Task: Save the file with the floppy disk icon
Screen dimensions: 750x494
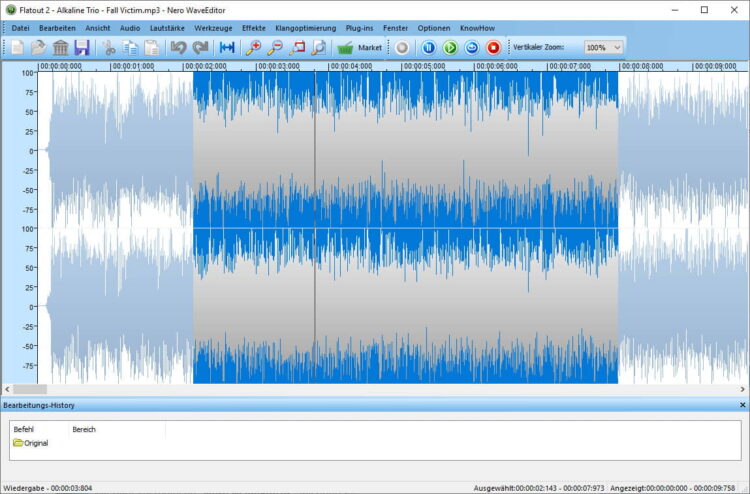Action: (x=82, y=47)
